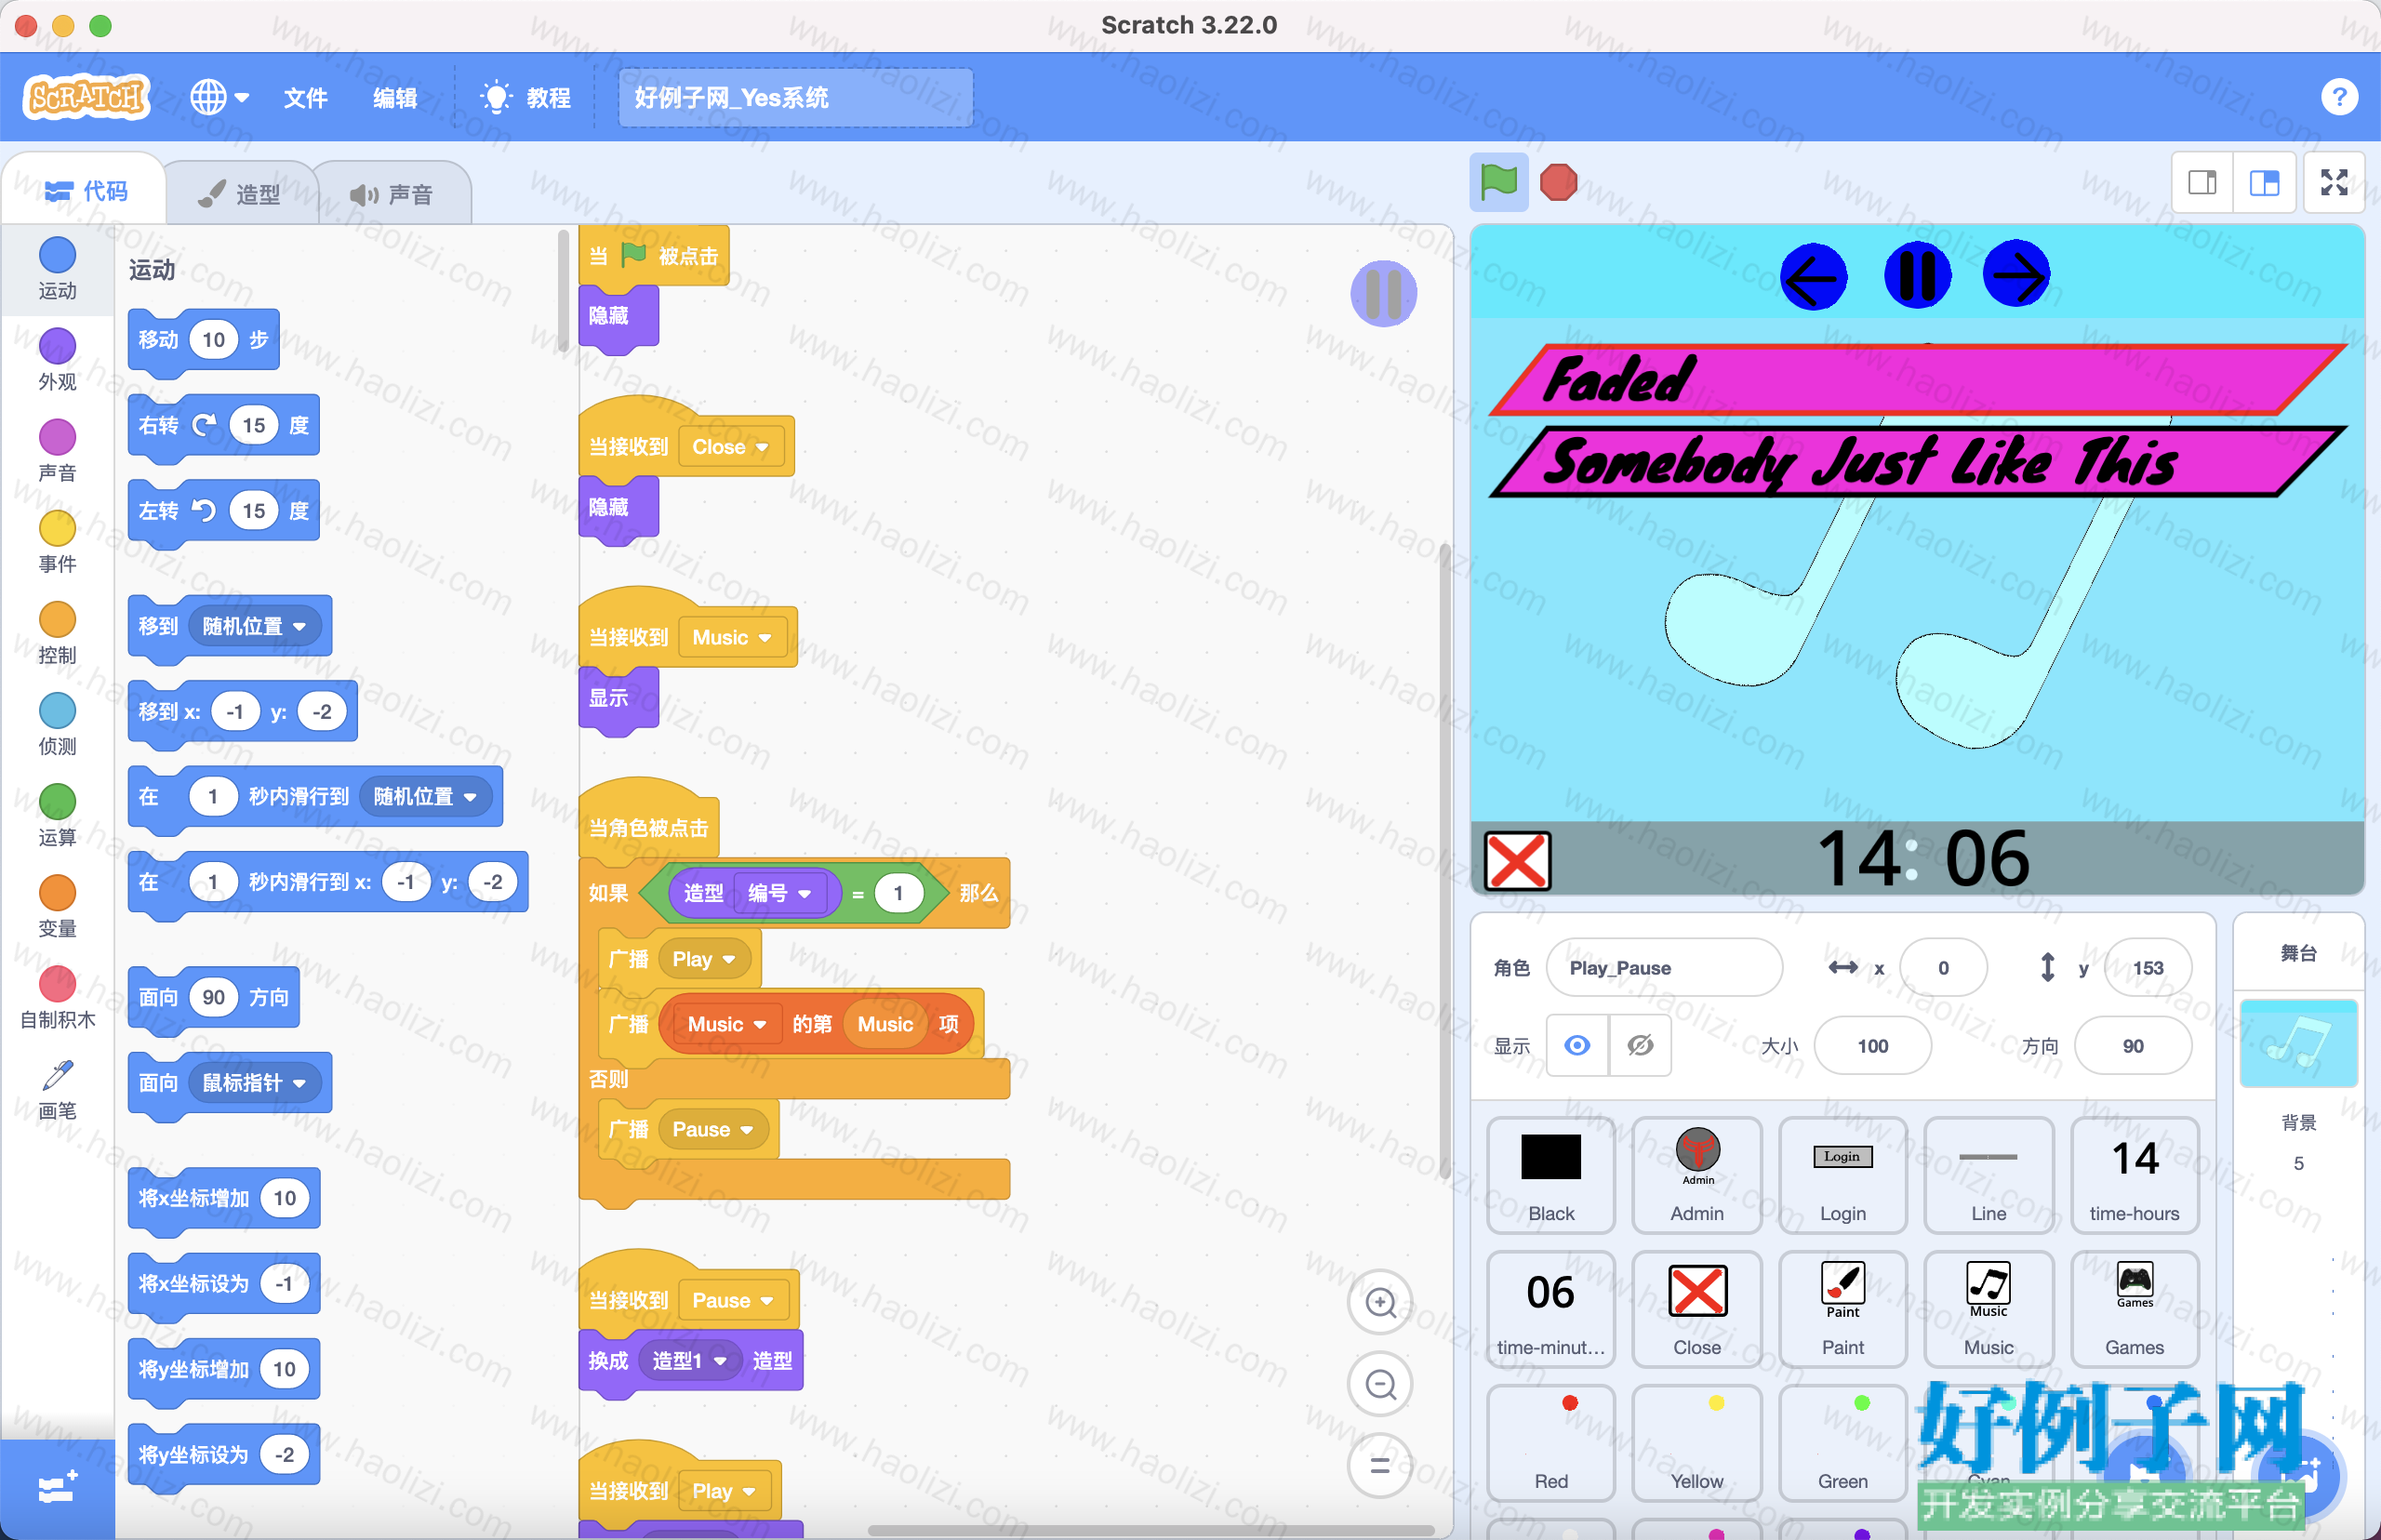Image resolution: width=2381 pixels, height=1540 pixels.
Task: Reset workspace zoom to default
Action: point(1380,1465)
